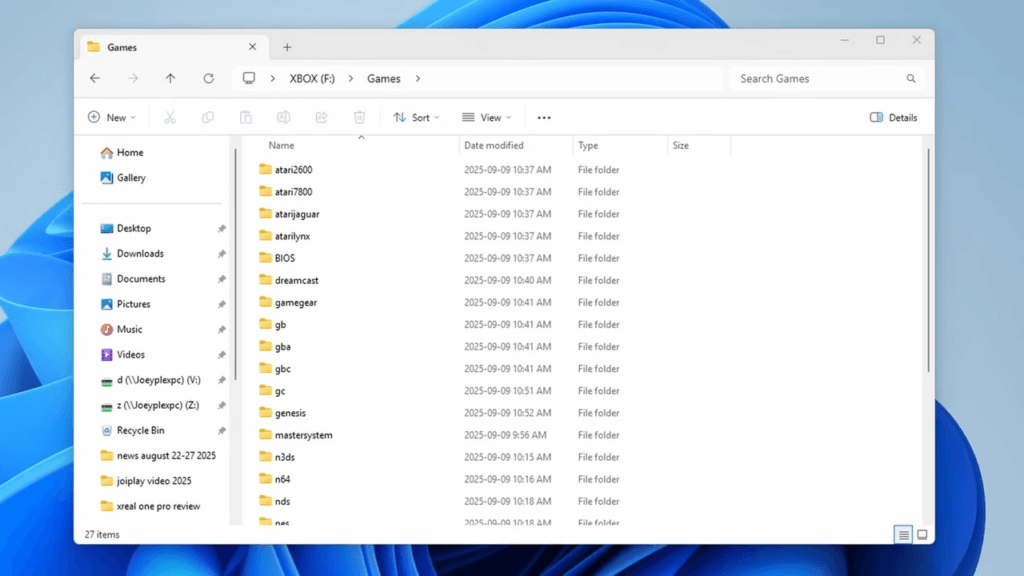Viewport: 1024px width, 576px height.
Task: Expand chevron after Games in address bar
Action: [x=418, y=78]
